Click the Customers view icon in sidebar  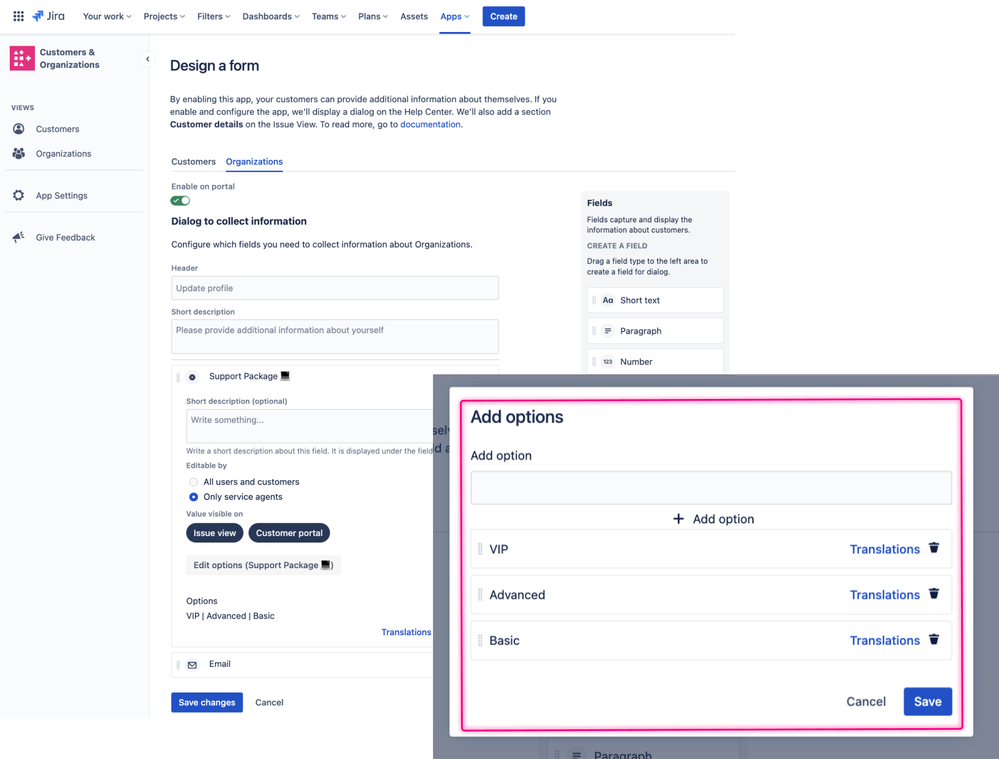click(x=18, y=129)
